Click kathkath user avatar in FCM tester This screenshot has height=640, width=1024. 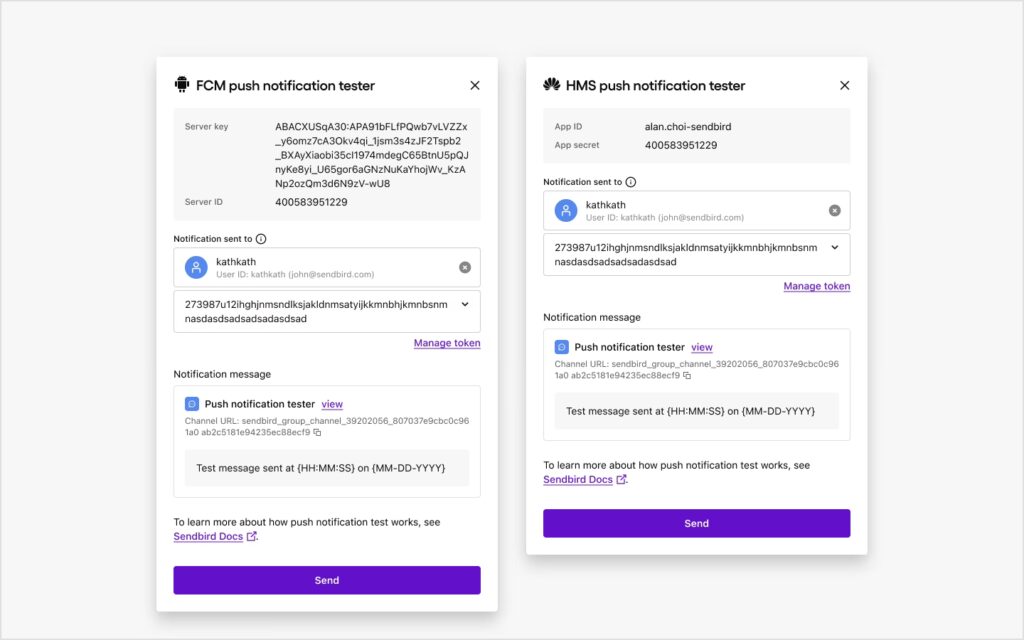click(x=197, y=267)
